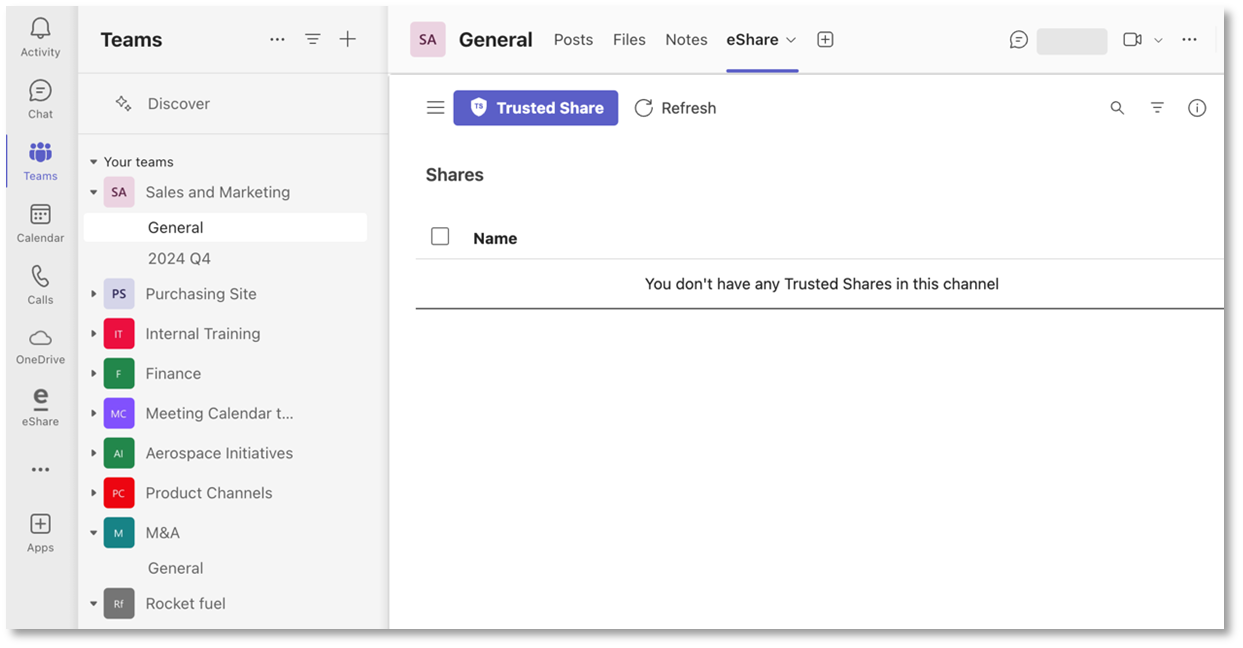1243x648 pixels.
Task: Click the Finance team F avatar
Action: (119, 374)
